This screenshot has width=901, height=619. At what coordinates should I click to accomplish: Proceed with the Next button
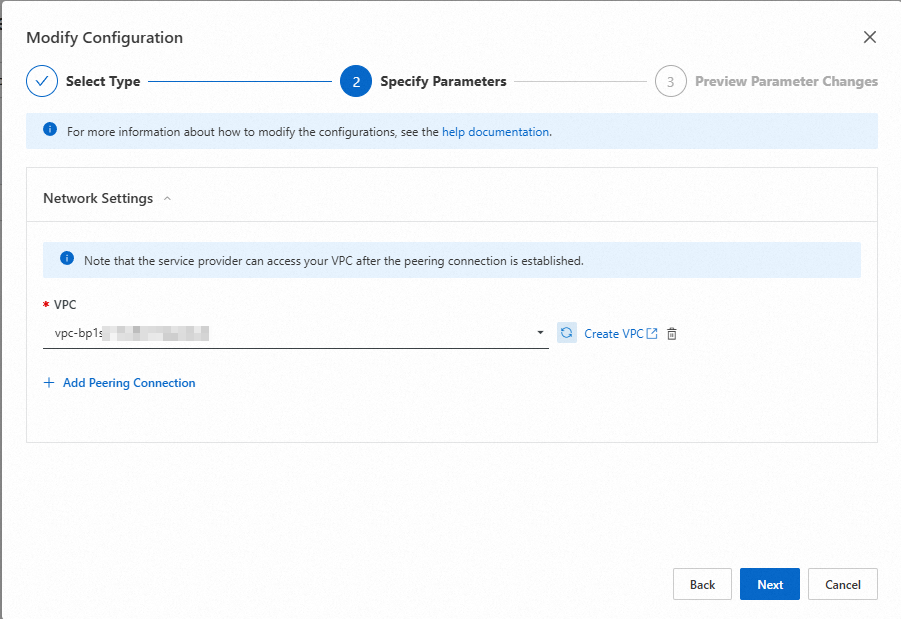[x=769, y=584]
